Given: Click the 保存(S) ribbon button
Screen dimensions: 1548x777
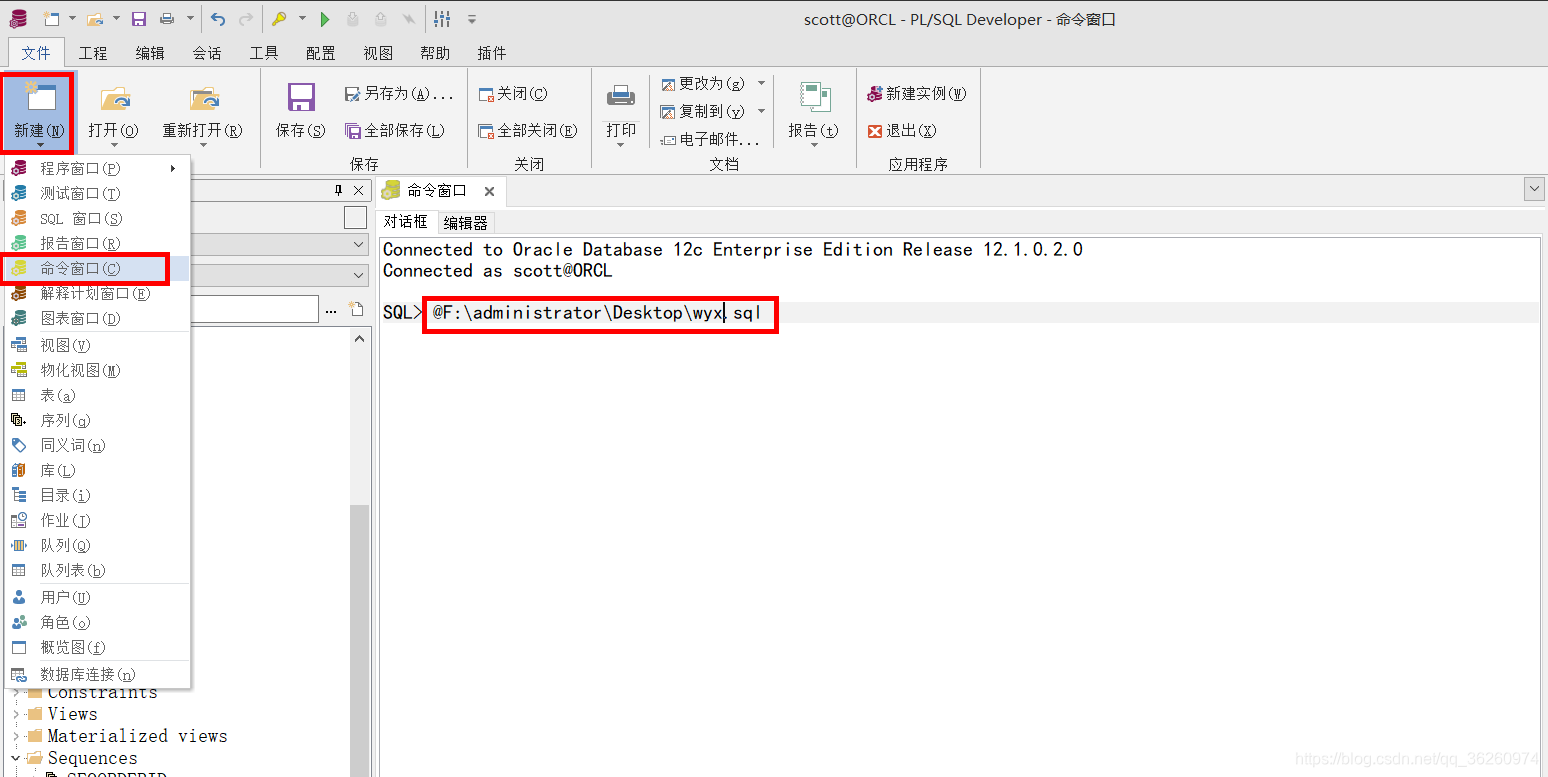Looking at the screenshot, I should point(301,112).
